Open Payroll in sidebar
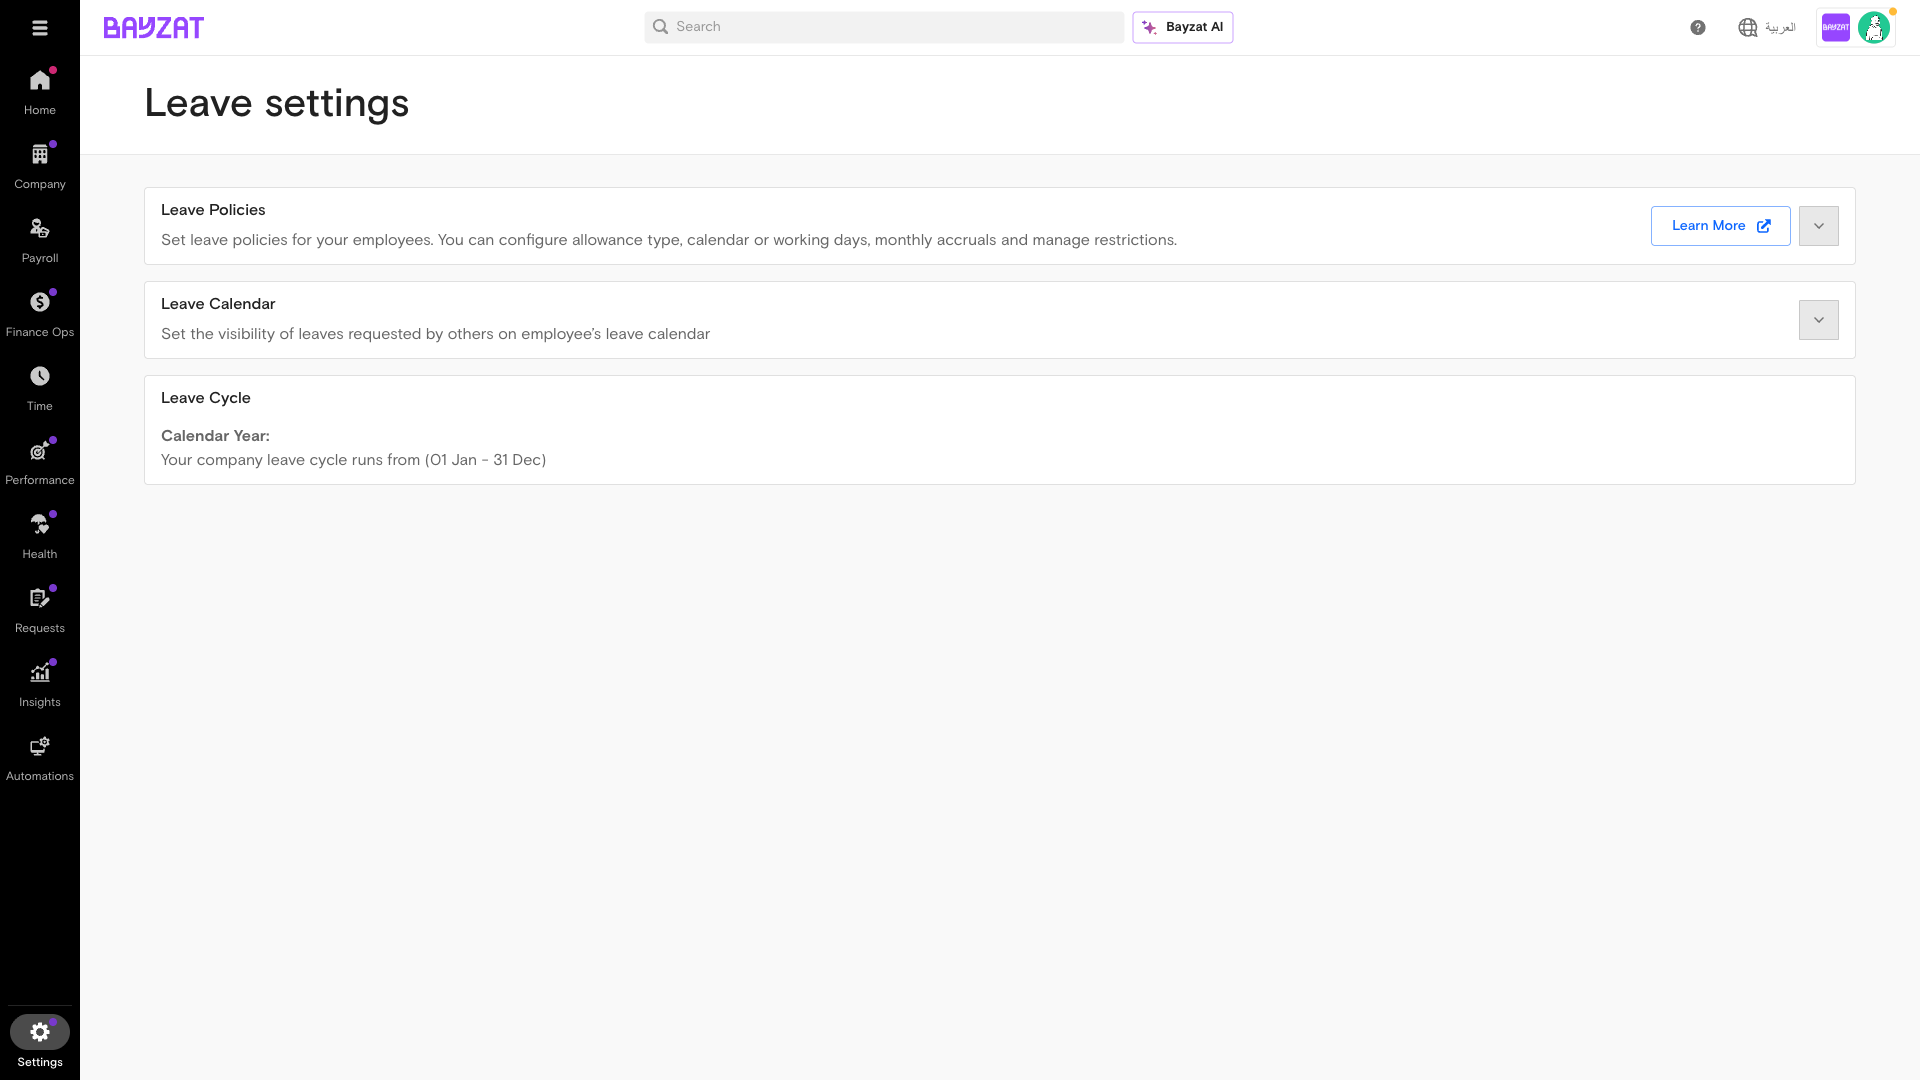The height and width of the screenshot is (1080, 1920). tap(40, 240)
